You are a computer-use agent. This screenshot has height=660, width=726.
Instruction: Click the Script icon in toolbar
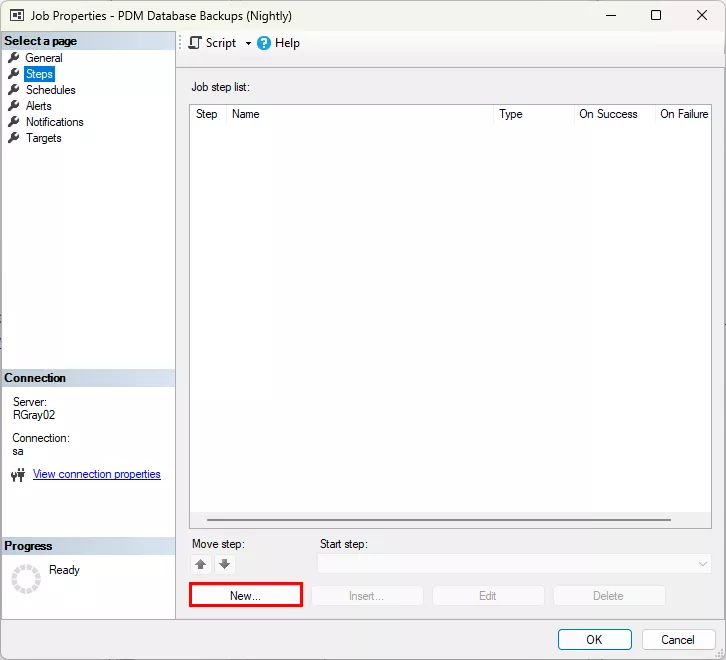point(195,43)
